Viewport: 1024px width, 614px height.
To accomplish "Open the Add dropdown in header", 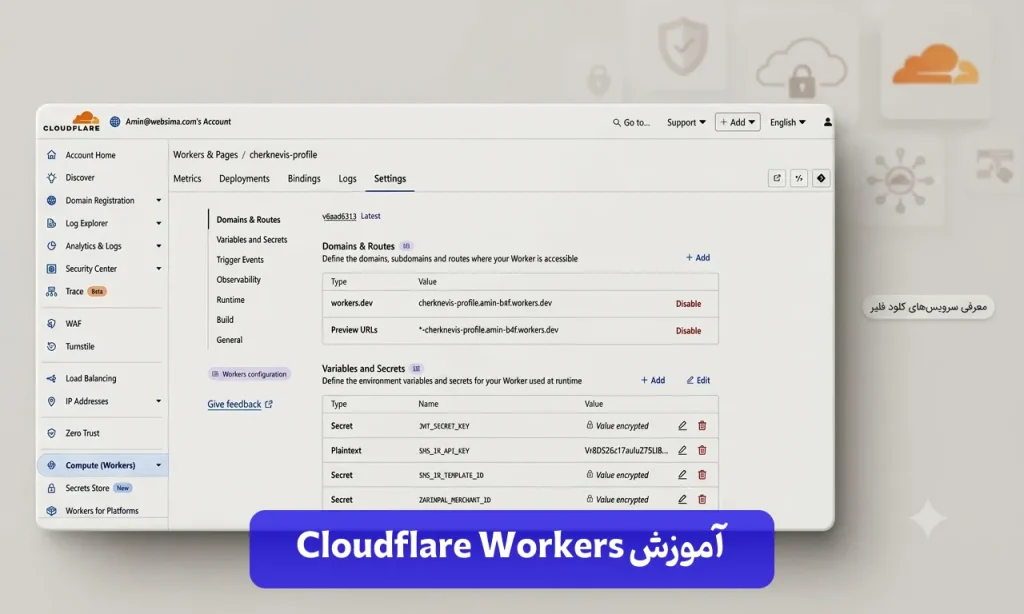I will coord(737,122).
